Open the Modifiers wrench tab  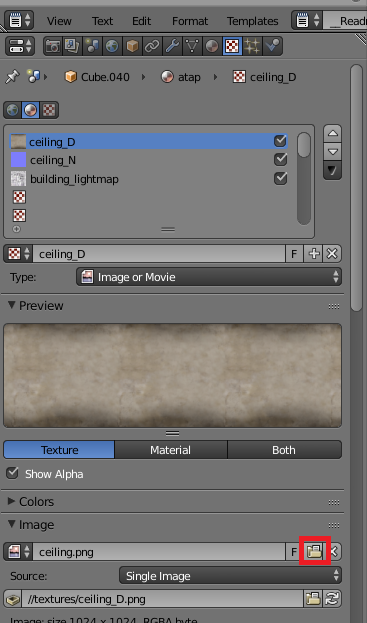click(172, 46)
